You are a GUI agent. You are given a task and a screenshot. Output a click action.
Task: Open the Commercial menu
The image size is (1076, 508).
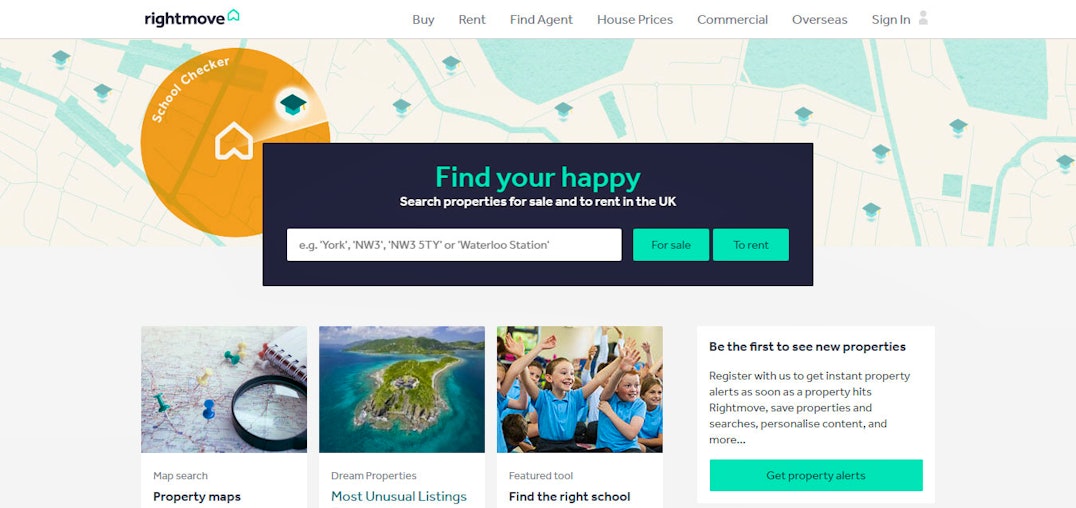(x=732, y=19)
